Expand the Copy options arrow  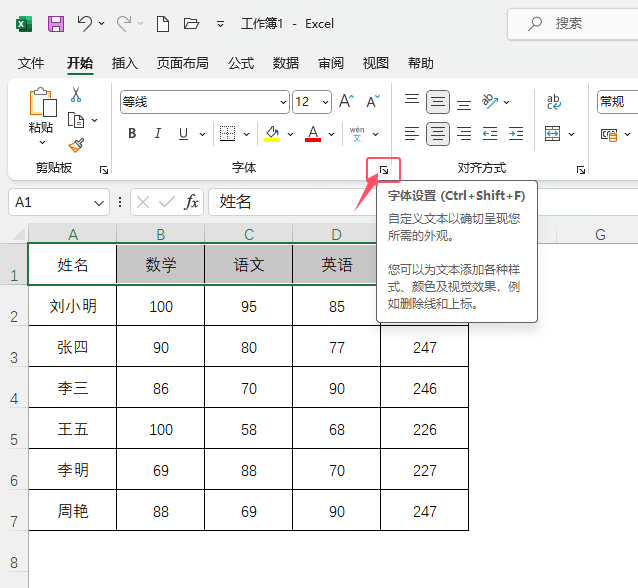94,120
